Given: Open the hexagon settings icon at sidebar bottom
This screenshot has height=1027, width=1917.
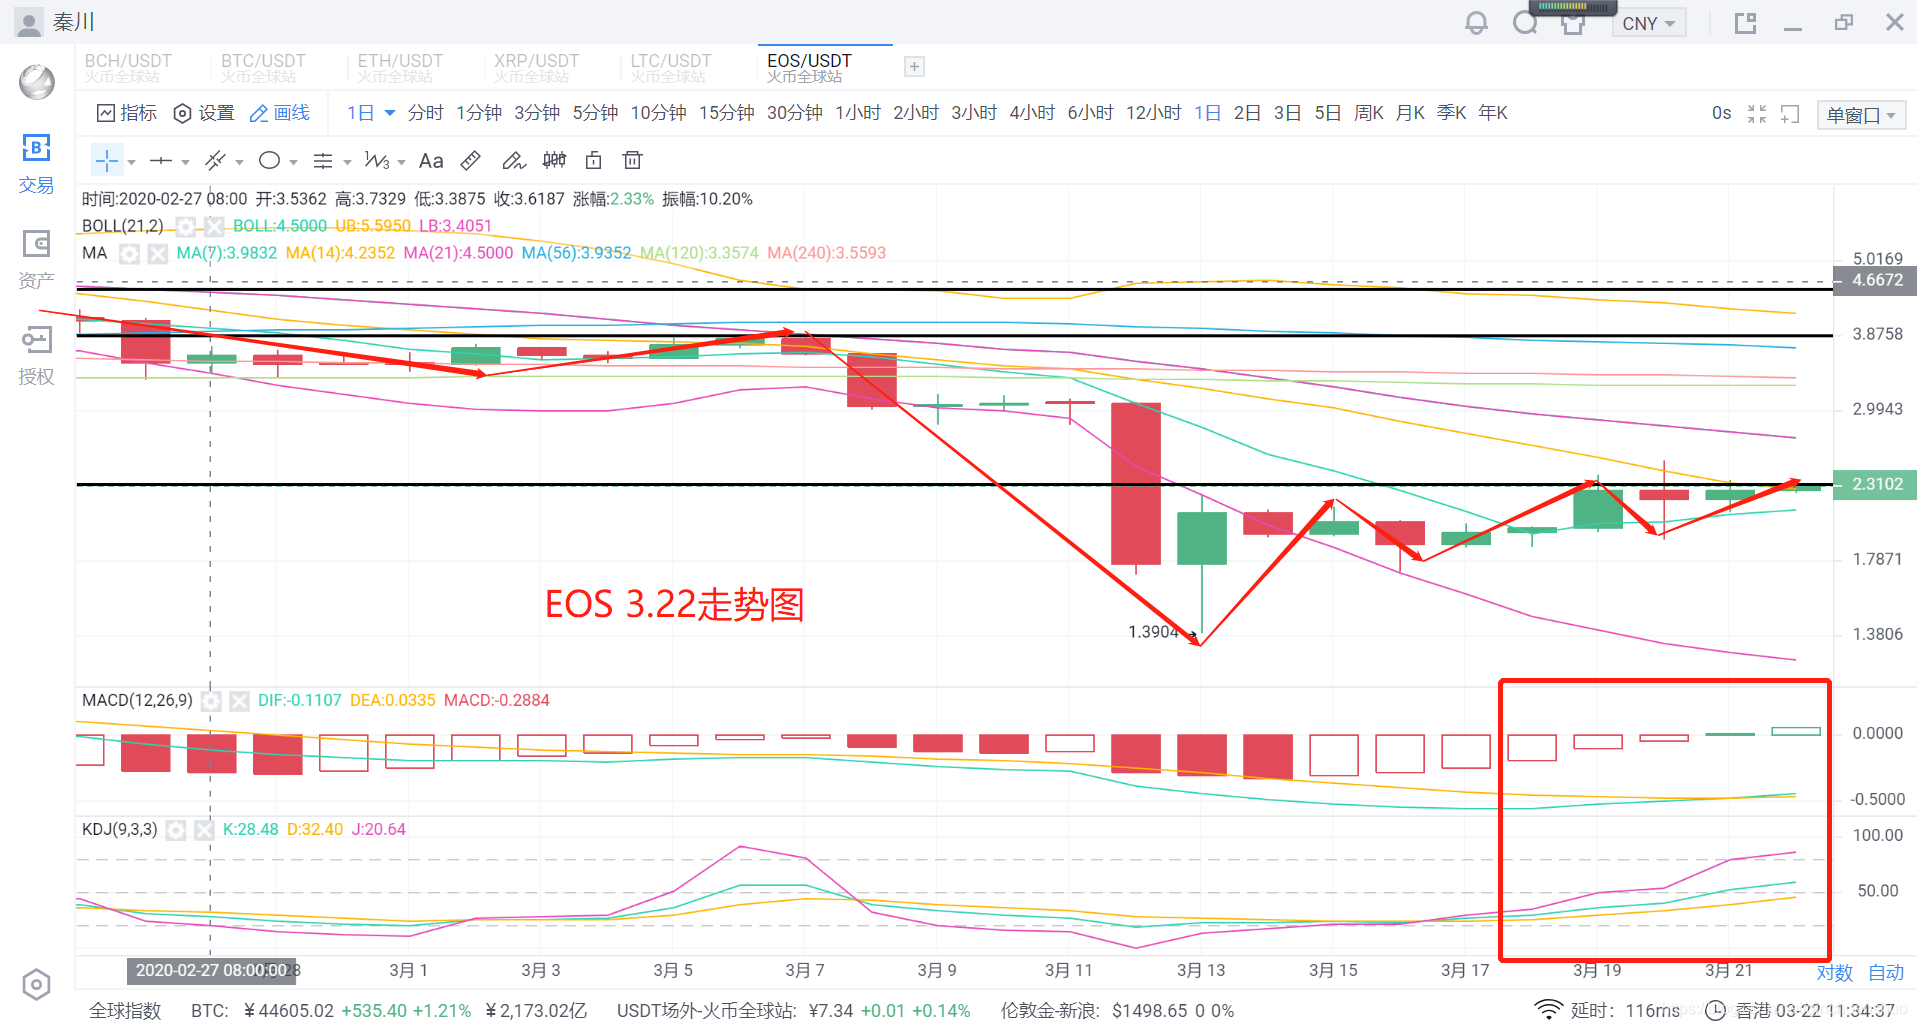Looking at the screenshot, I should click(36, 985).
